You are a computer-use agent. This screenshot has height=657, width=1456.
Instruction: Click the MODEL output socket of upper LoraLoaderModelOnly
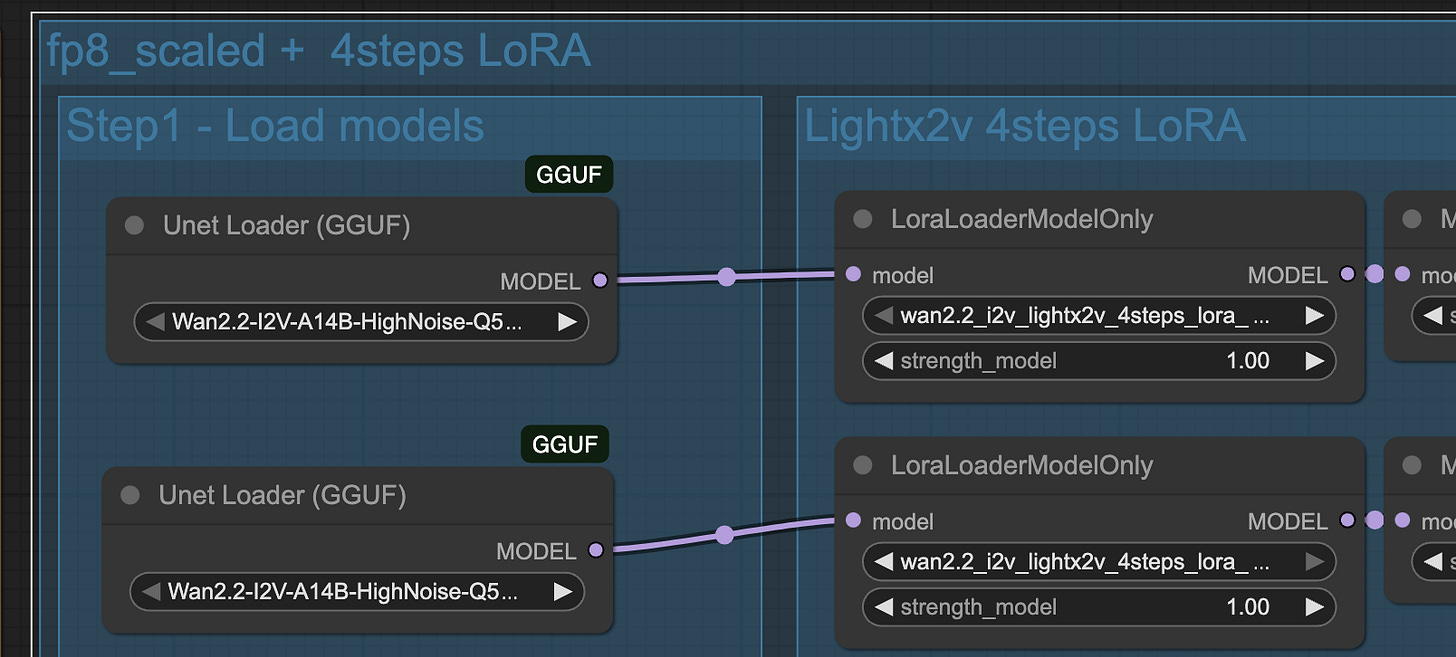(1347, 274)
